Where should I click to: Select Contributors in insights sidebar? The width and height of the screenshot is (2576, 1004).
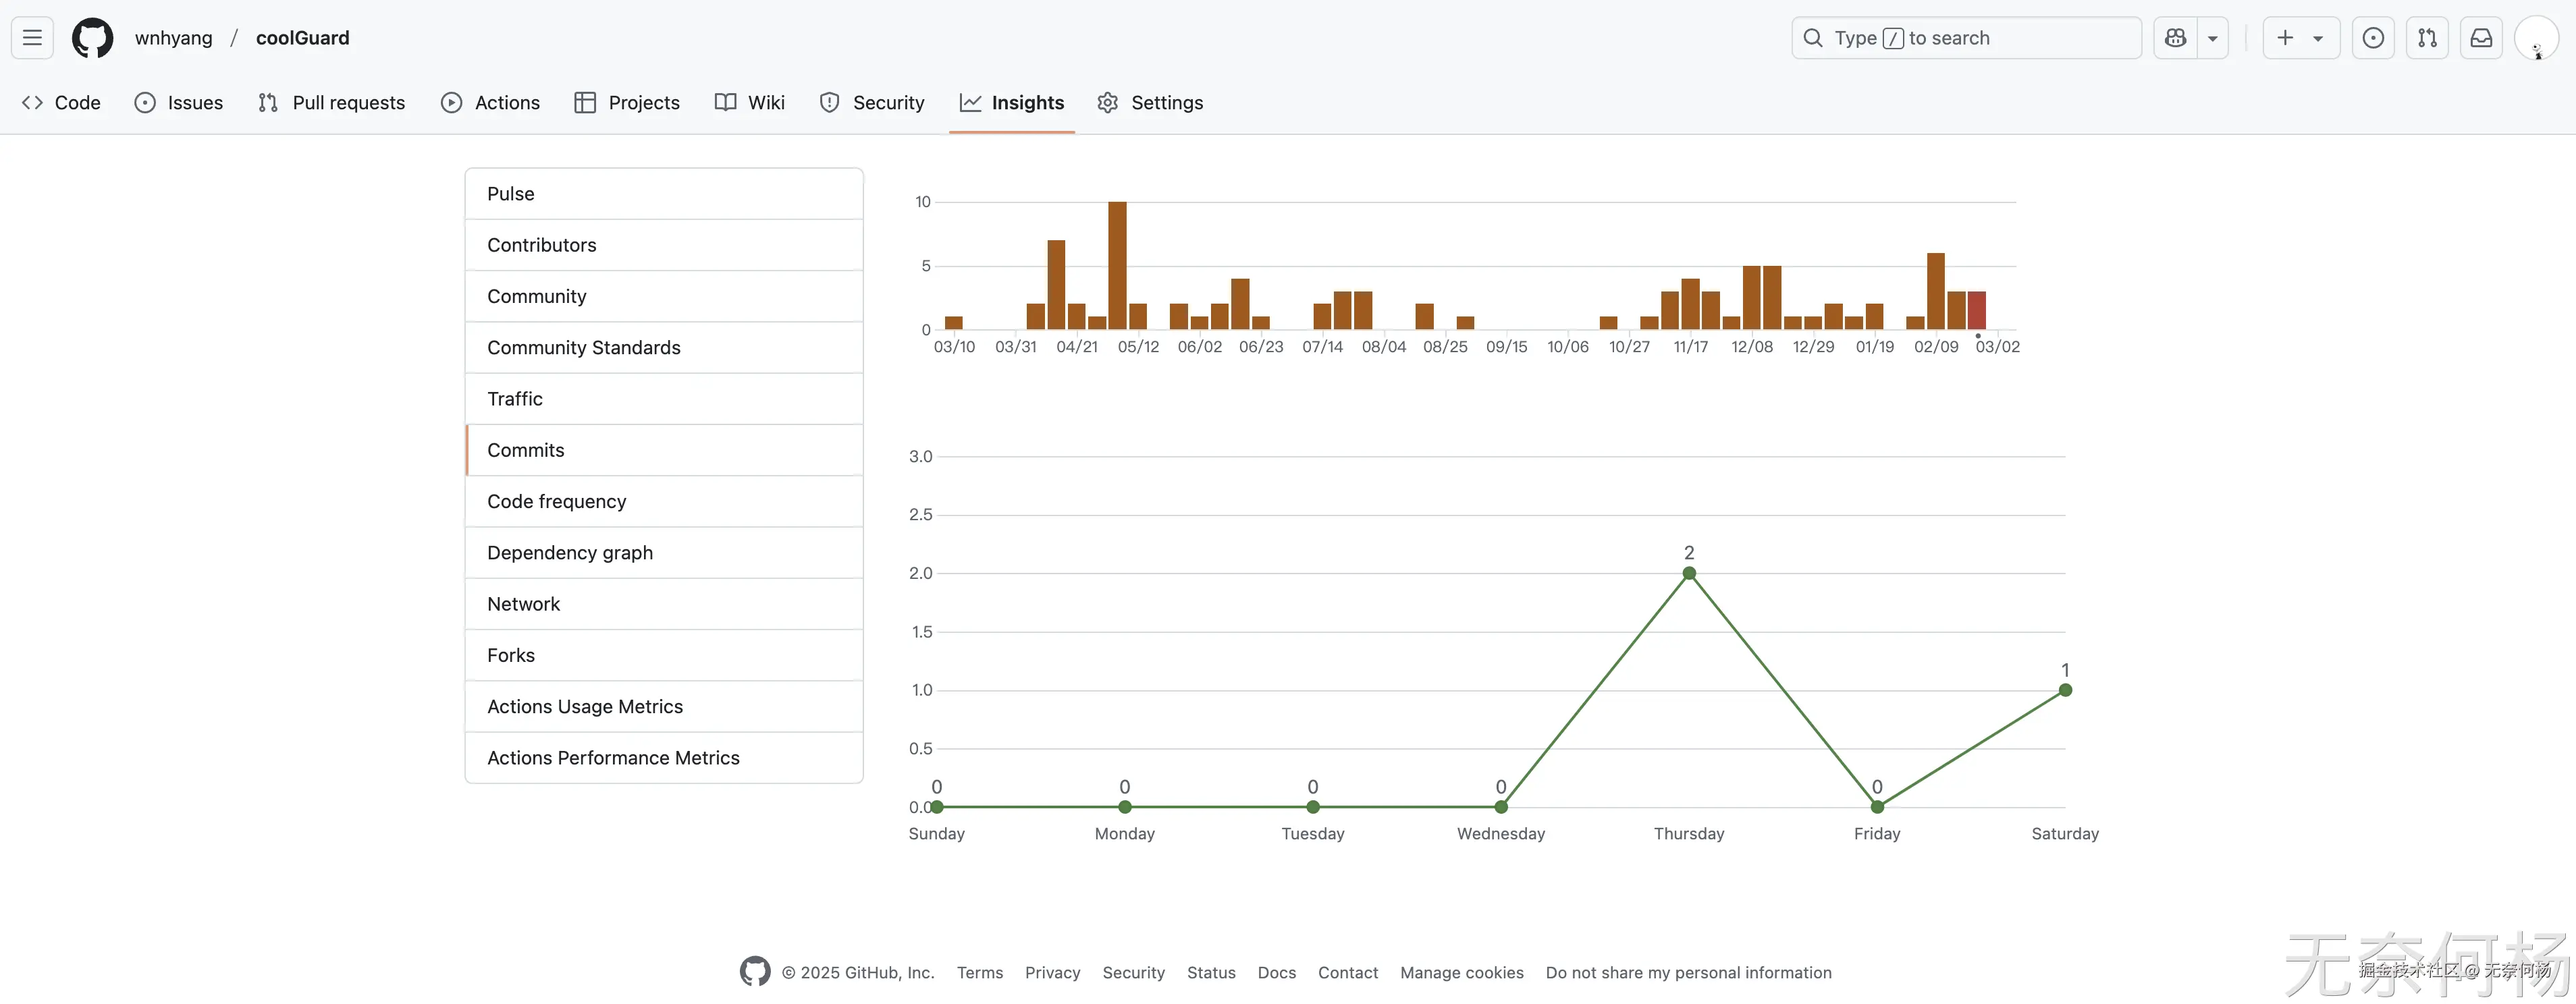[x=541, y=245]
